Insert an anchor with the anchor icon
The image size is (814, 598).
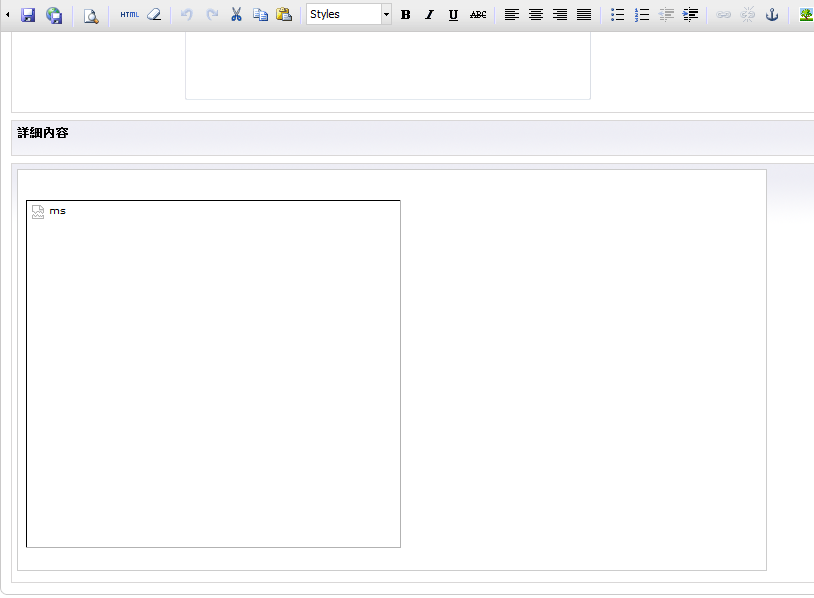[772, 15]
